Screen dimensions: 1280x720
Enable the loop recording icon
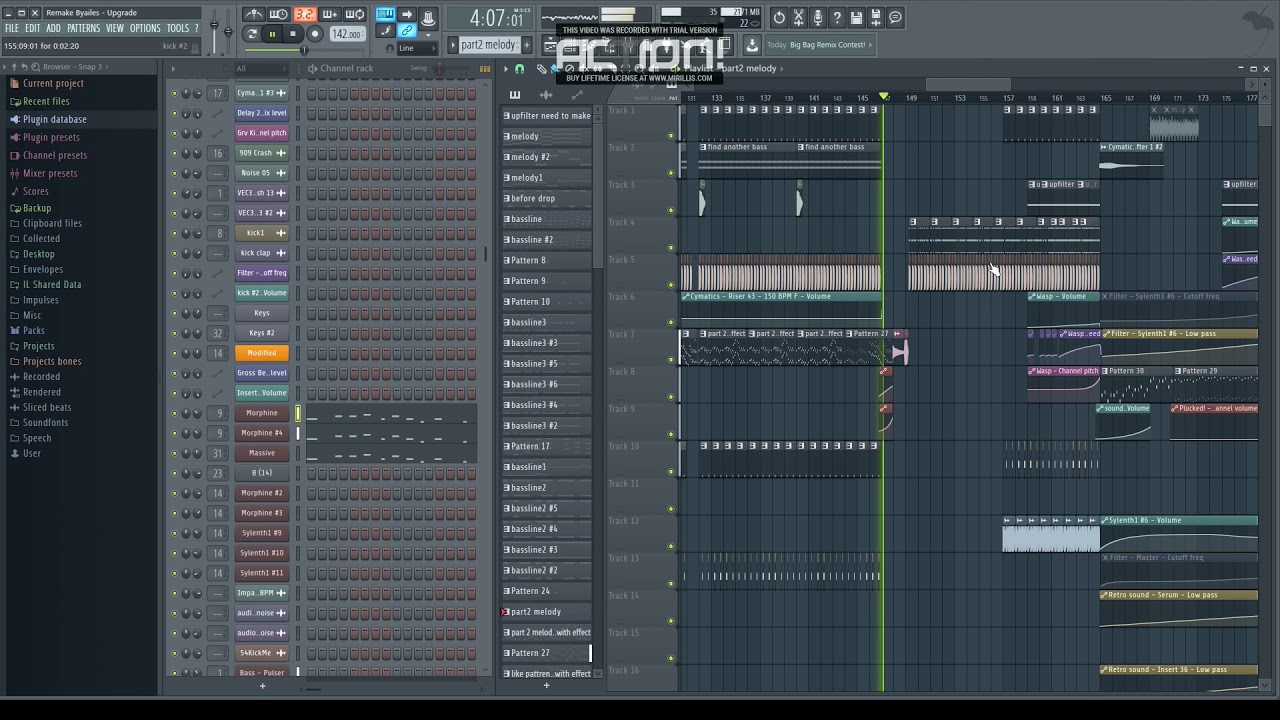tap(355, 15)
